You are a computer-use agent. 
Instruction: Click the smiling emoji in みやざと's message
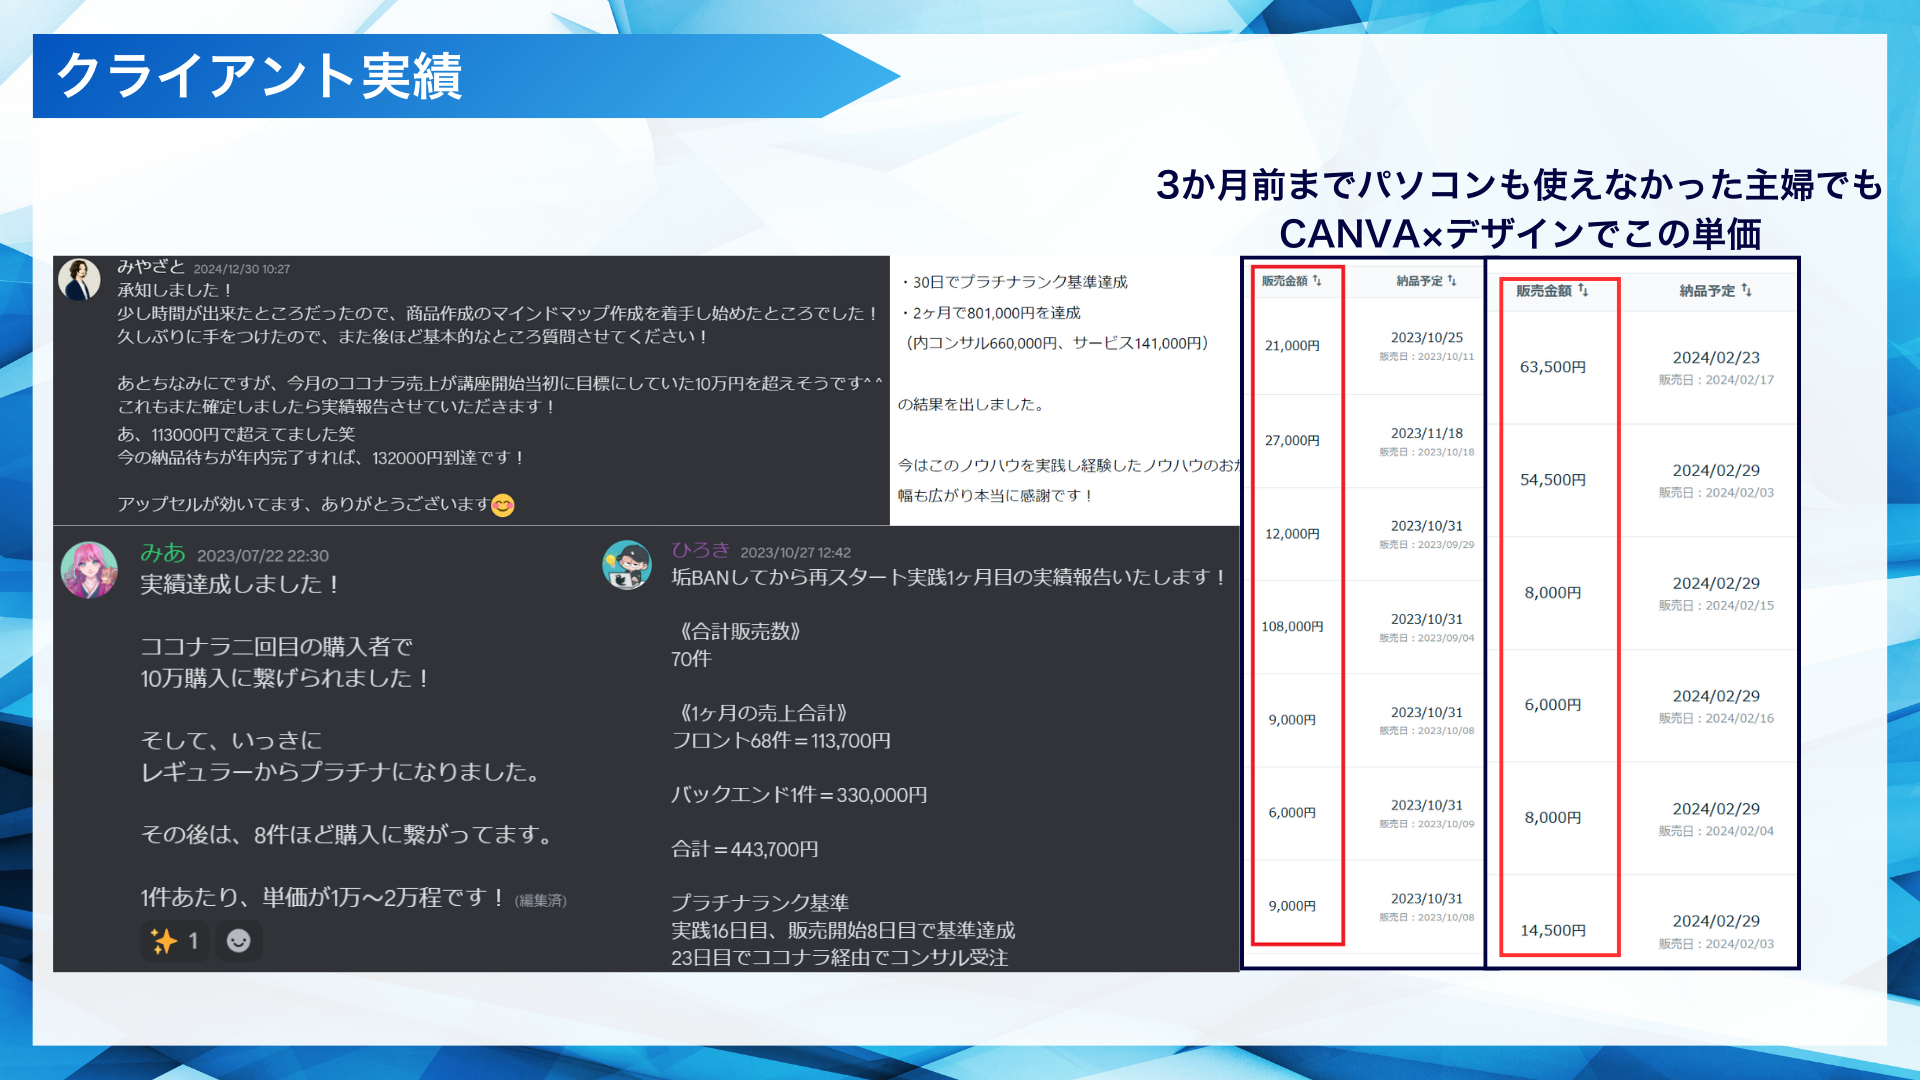(x=503, y=505)
